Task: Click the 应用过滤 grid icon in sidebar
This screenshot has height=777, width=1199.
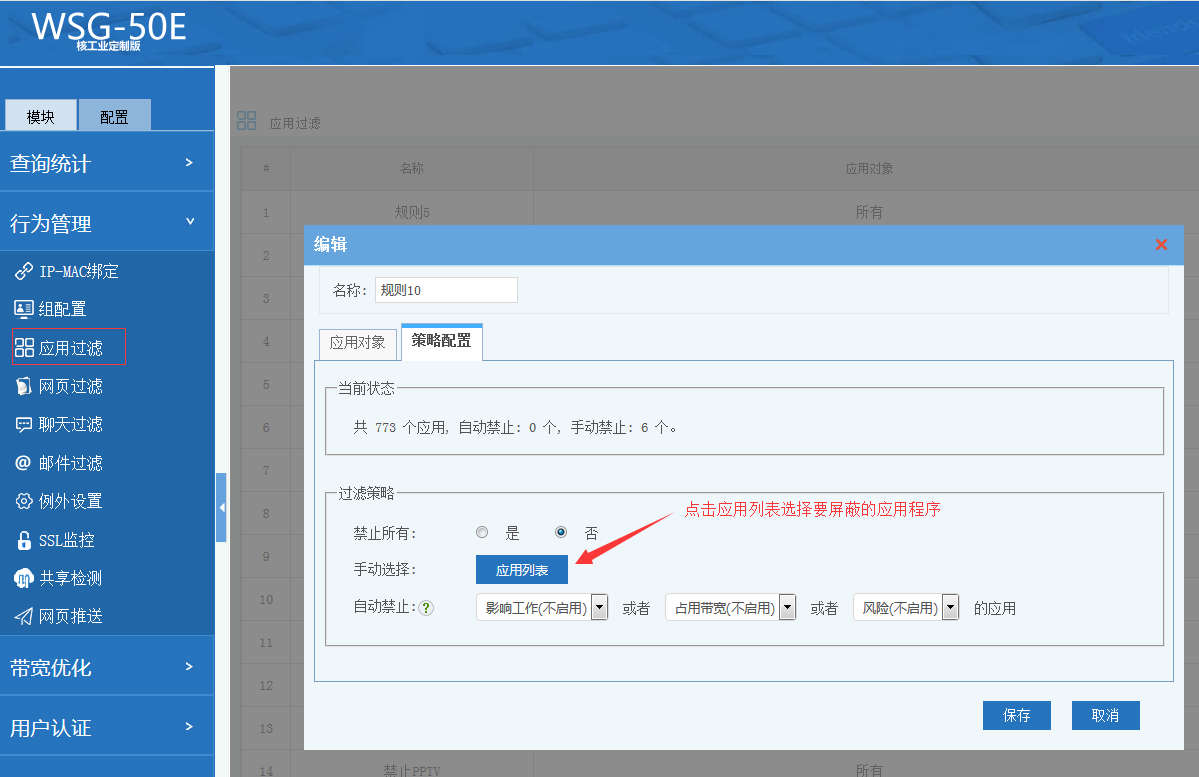Action: [x=24, y=348]
